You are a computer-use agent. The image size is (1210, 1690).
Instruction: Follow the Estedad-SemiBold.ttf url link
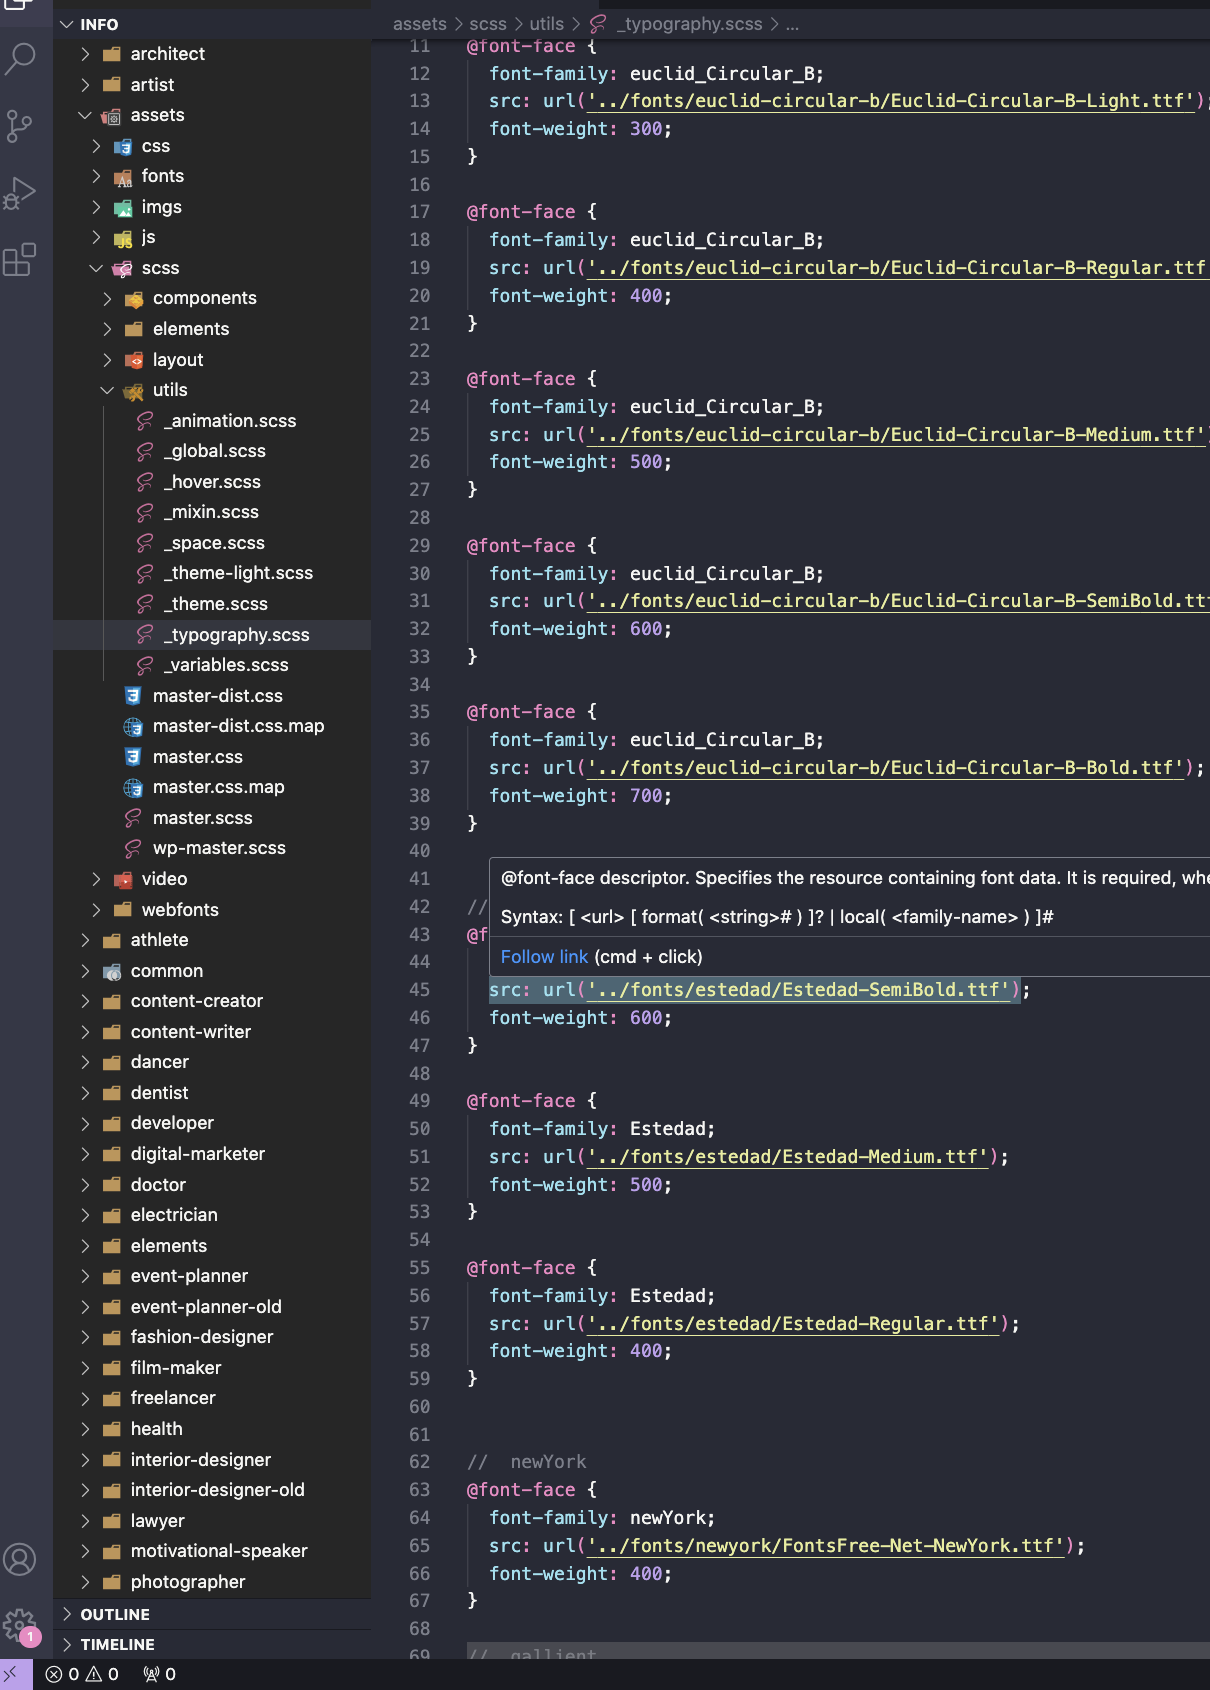(798, 990)
